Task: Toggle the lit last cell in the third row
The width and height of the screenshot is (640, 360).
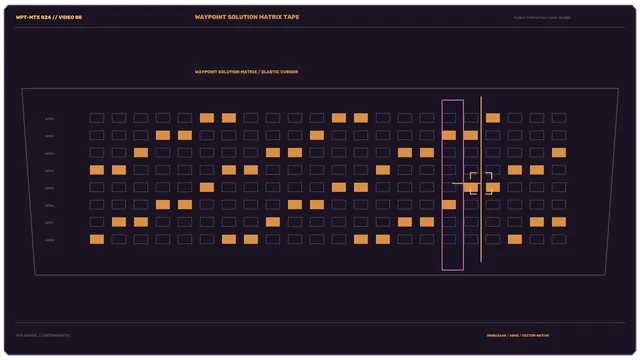Action: pyautogui.click(x=559, y=153)
